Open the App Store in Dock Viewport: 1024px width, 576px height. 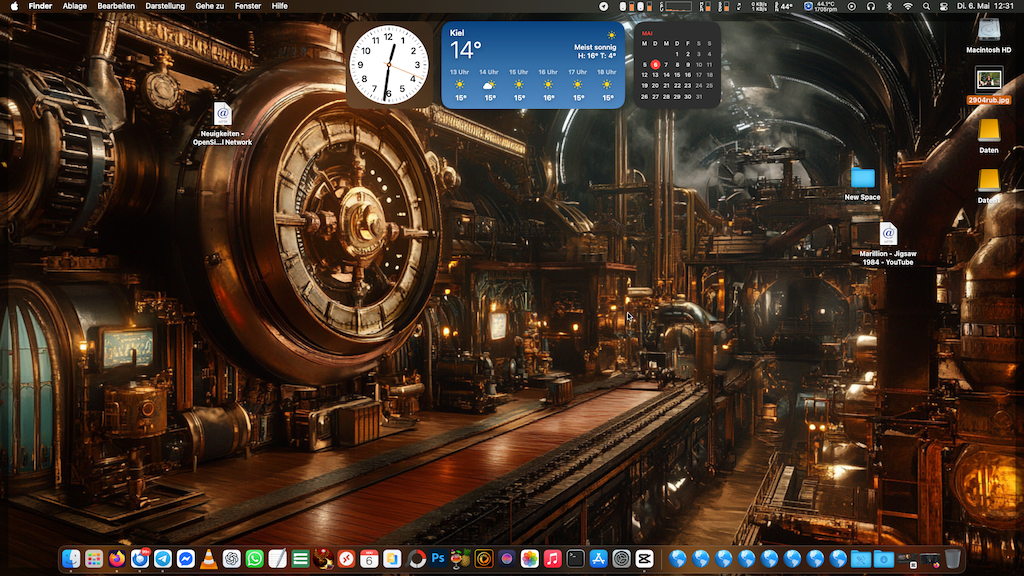pyautogui.click(x=599, y=559)
